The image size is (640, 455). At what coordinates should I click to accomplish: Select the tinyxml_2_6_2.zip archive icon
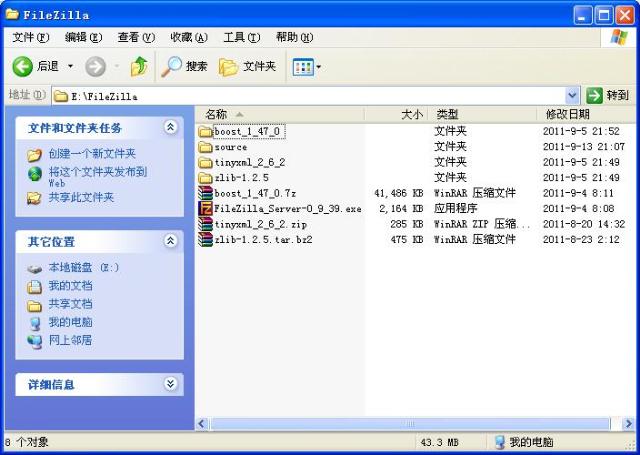click(x=205, y=224)
